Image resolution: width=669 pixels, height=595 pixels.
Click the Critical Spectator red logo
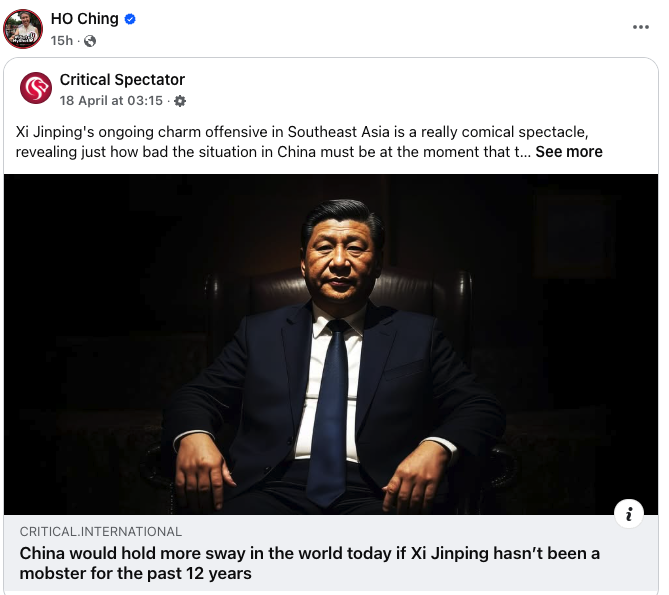(36, 88)
